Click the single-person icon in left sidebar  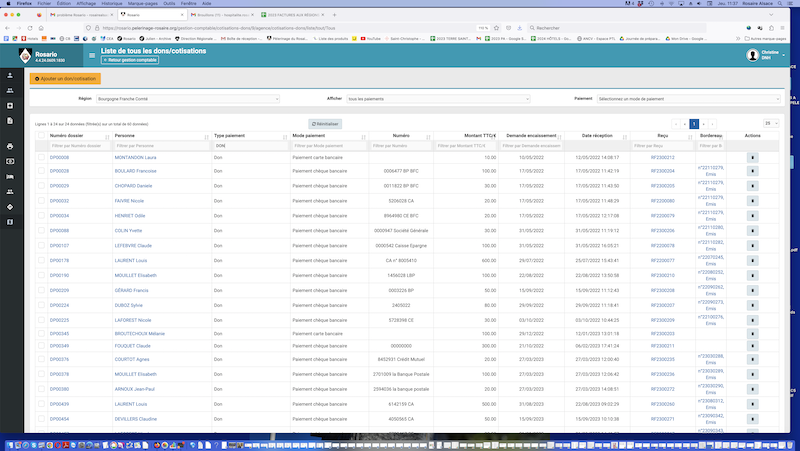pos(10,76)
